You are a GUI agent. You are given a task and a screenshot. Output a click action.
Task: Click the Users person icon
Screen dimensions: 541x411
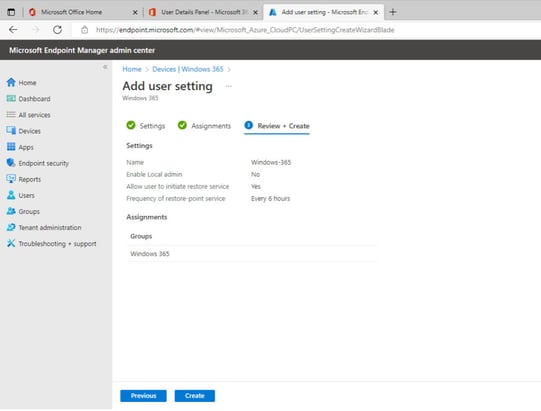click(x=11, y=195)
